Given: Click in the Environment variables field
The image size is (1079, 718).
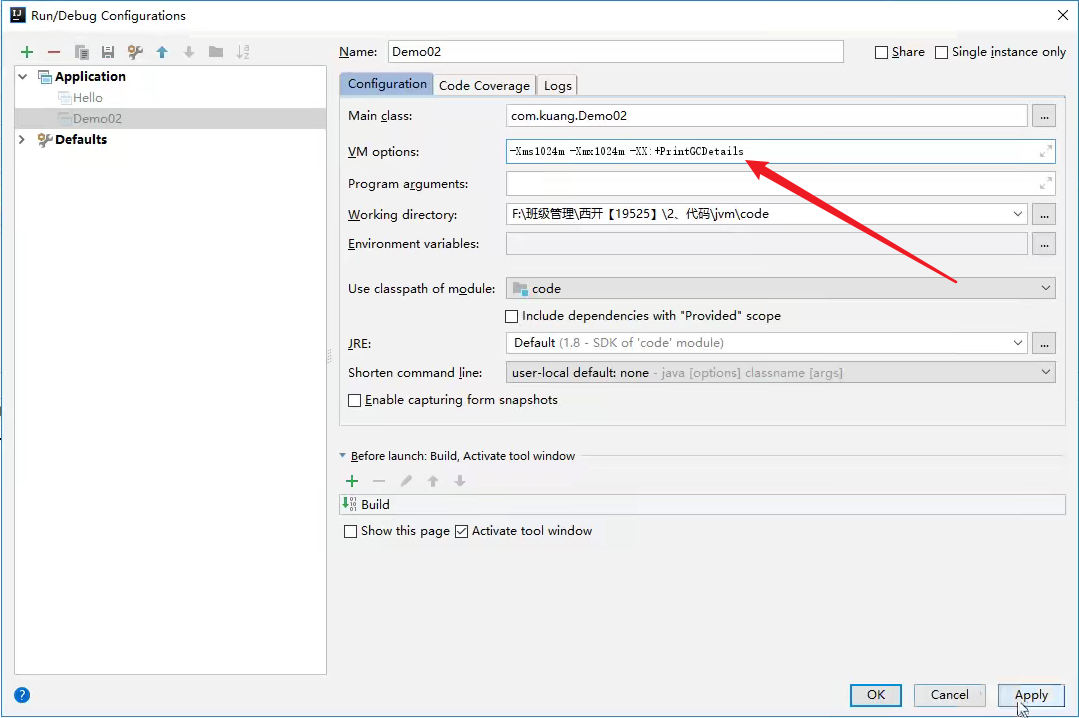Looking at the screenshot, I should 766,244.
